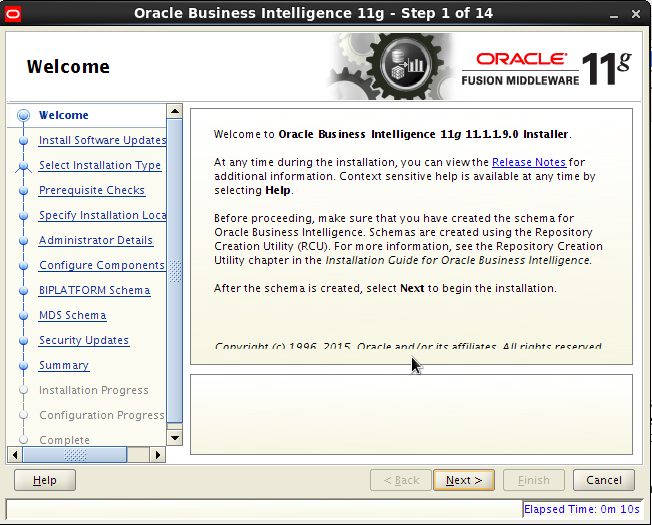Open the MDS Schema step

[x=73, y=315]
